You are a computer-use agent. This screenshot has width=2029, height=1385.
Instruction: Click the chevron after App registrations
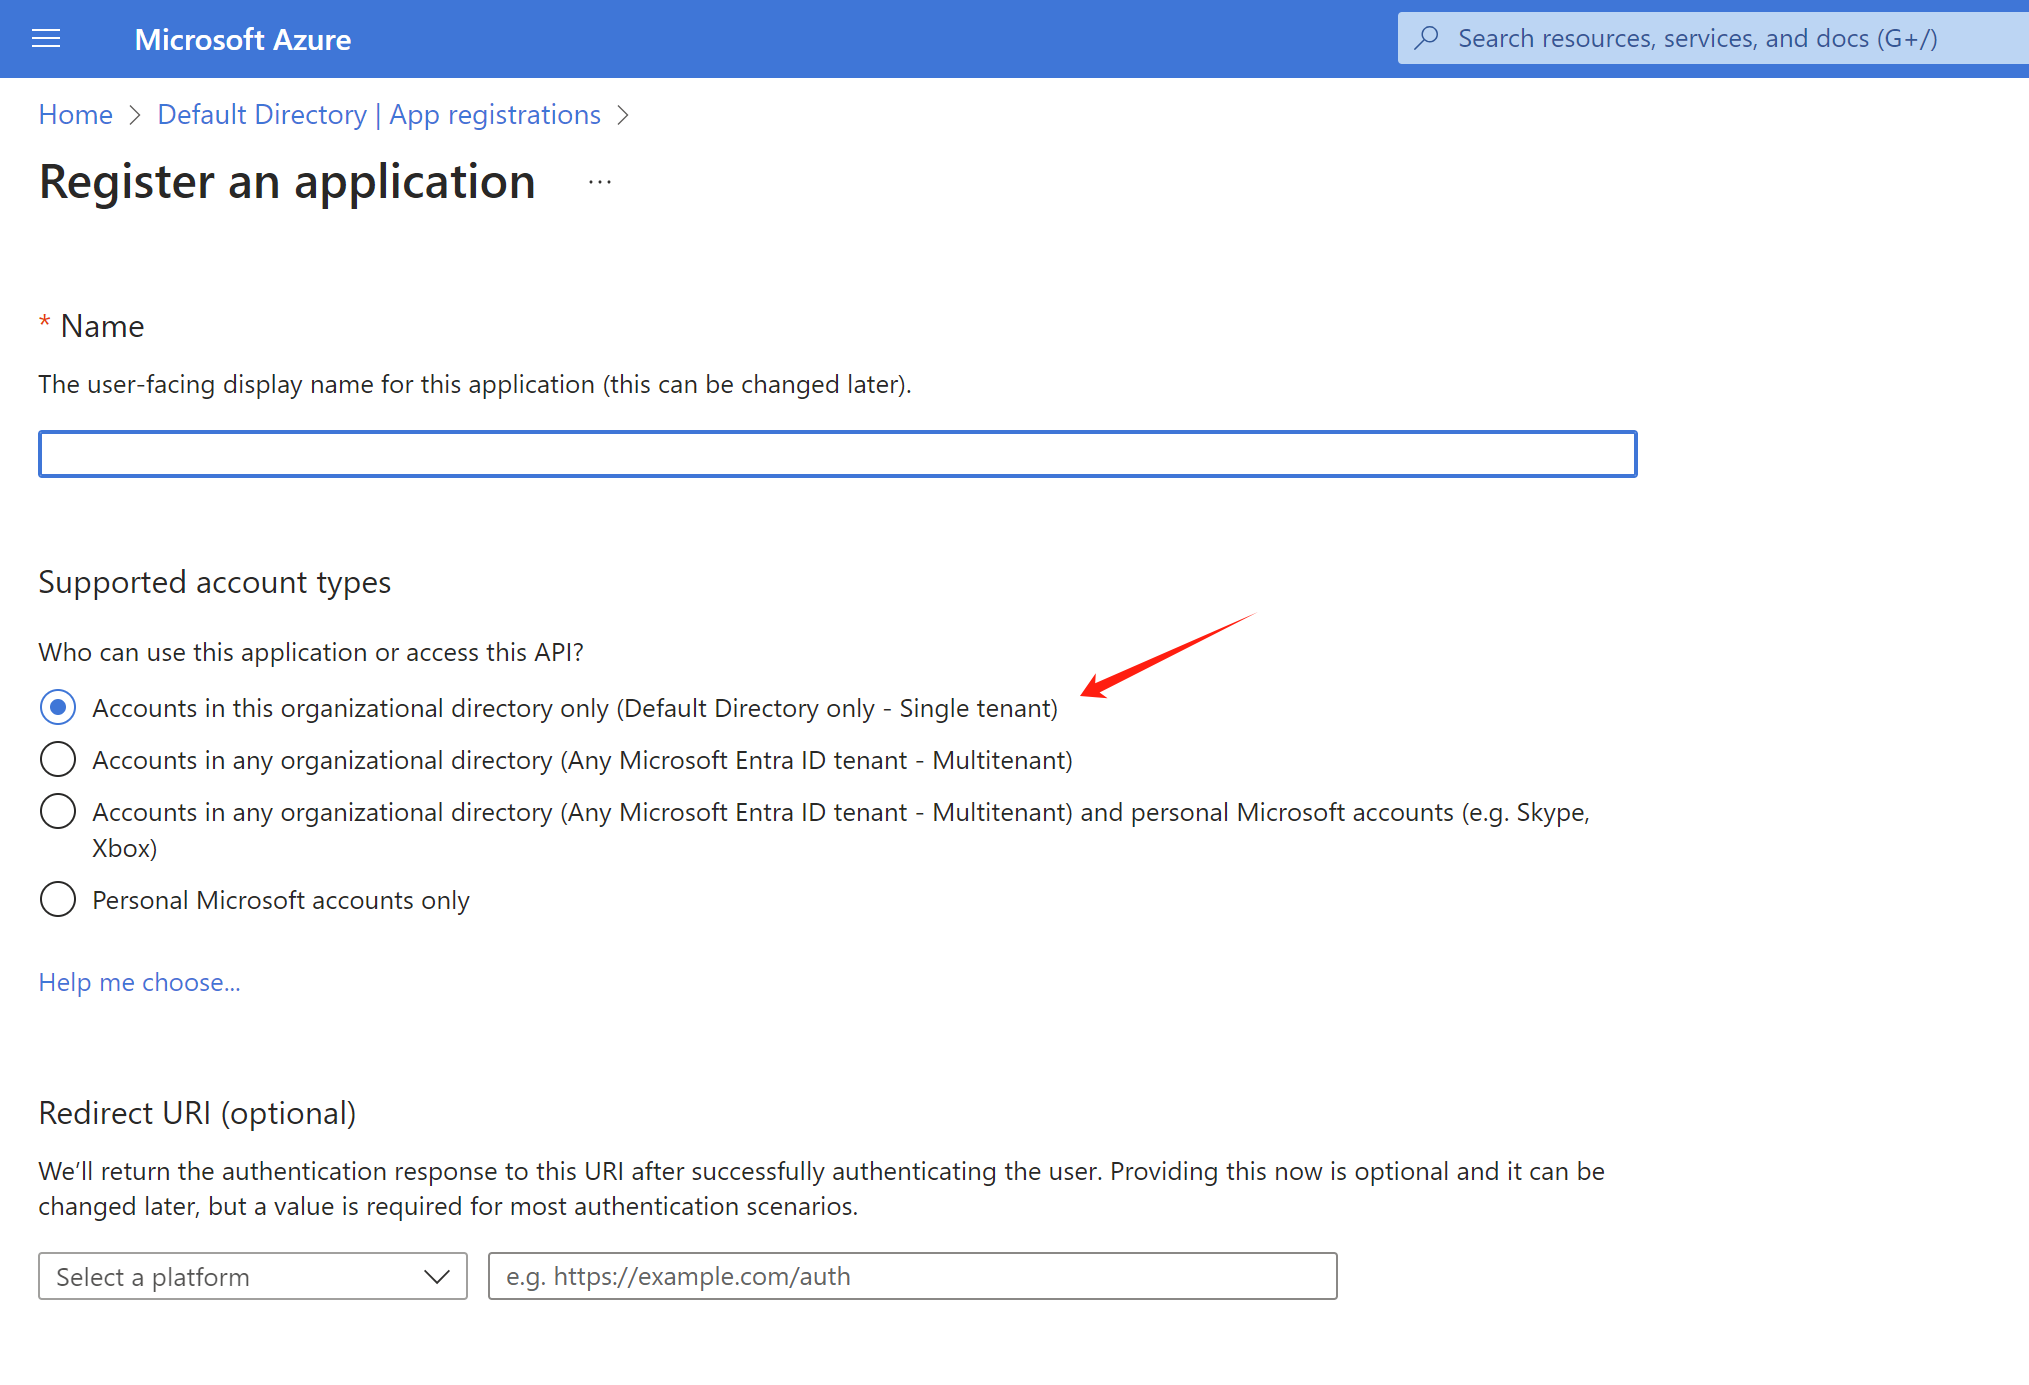(623, 115)
